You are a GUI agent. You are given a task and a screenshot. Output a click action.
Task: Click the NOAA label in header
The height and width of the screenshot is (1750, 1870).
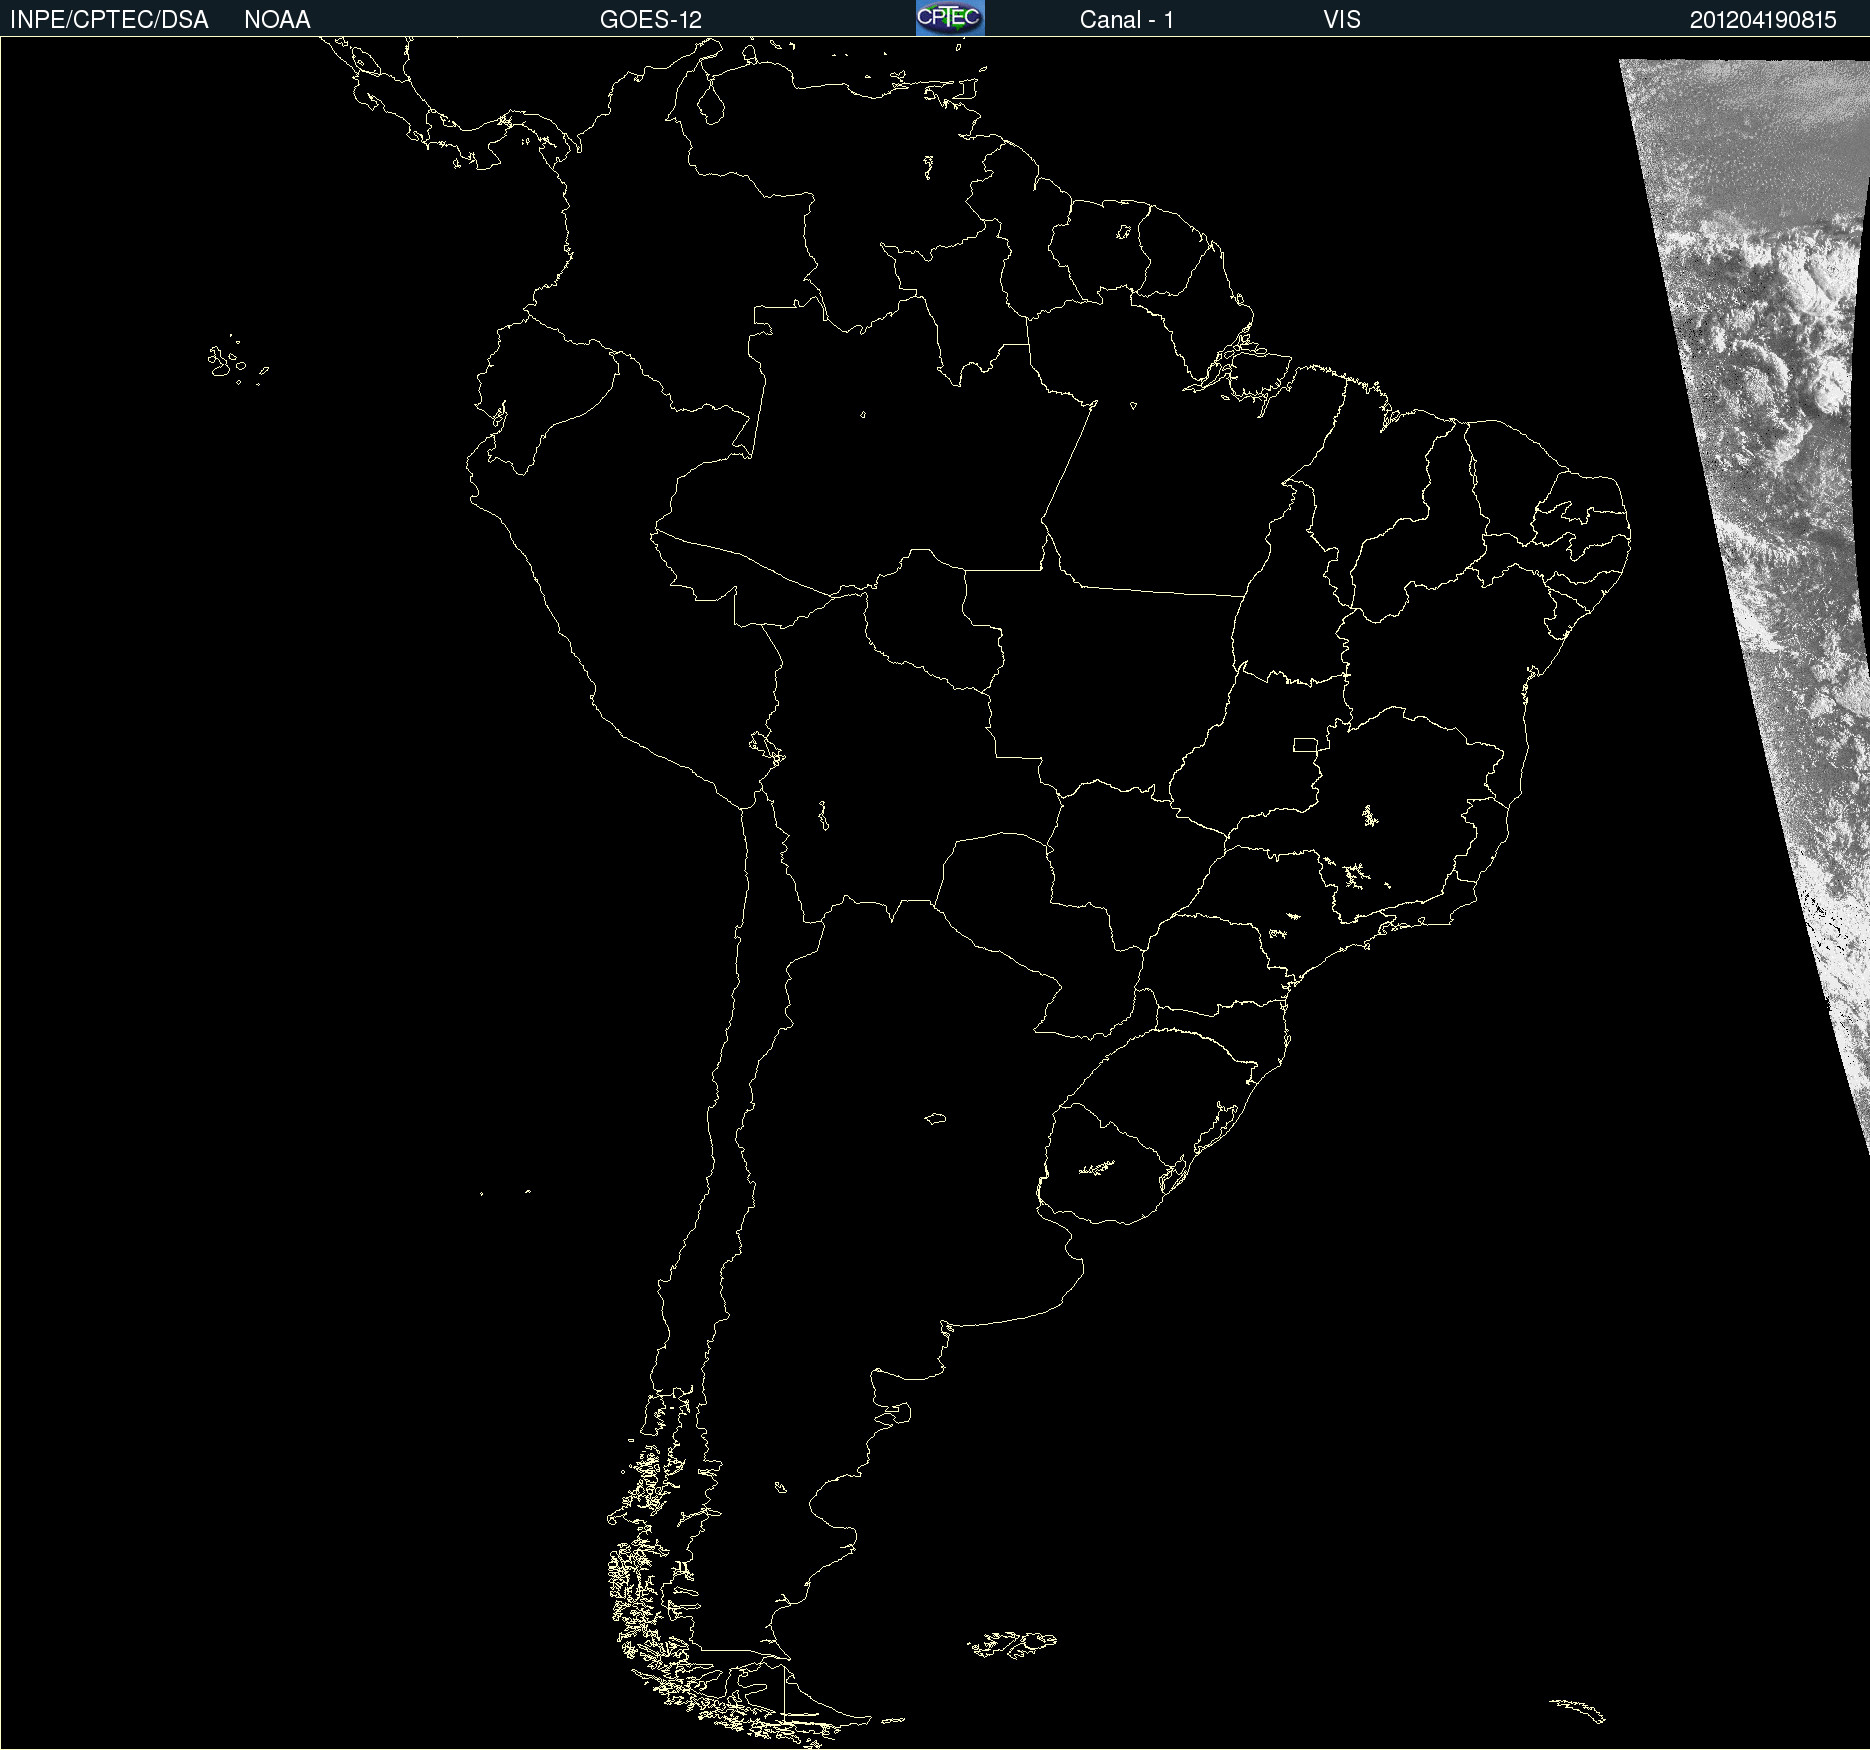[x=277, y=20]
